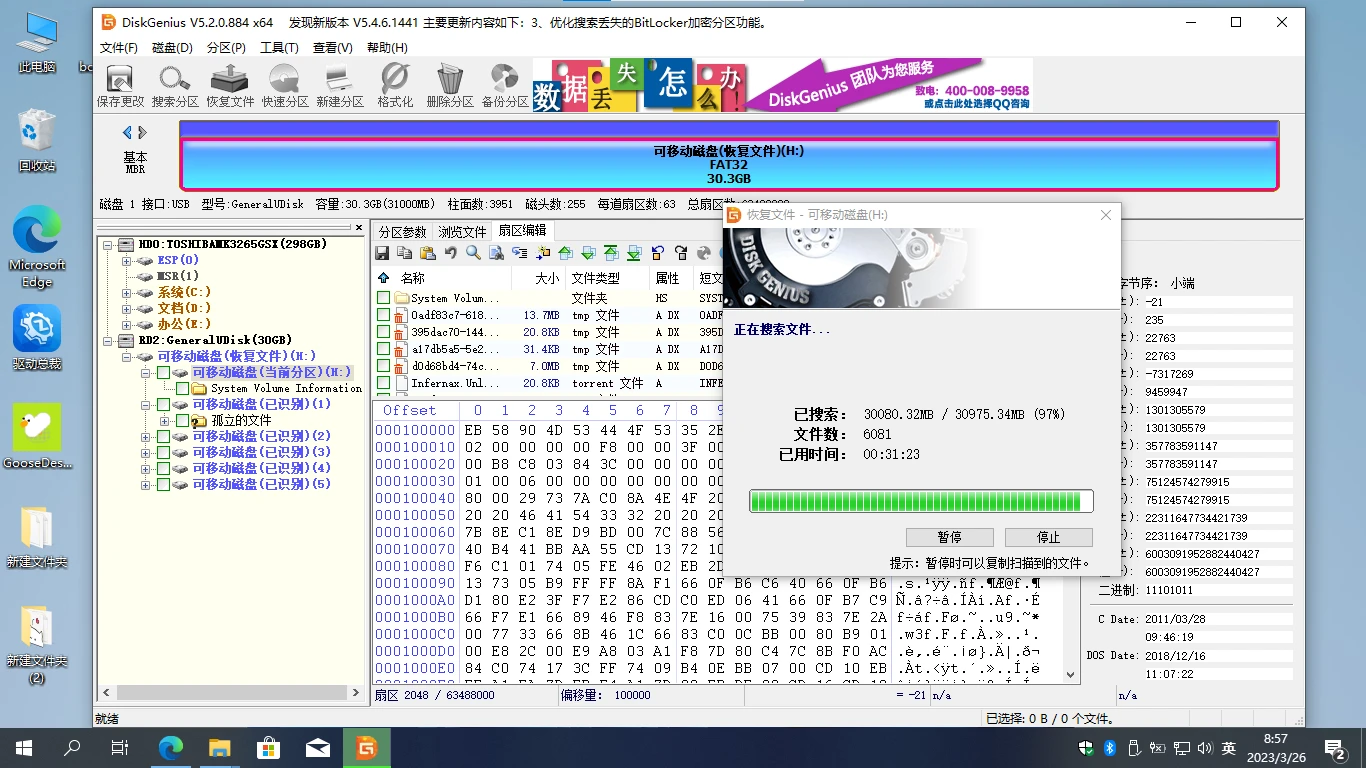Check the 395dac70-144... file checkbox
This screenshot has width=1366, height=768.
point(384,332)
